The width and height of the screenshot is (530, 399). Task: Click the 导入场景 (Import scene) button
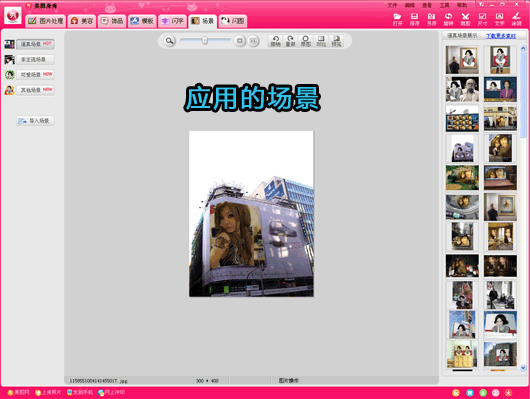[x=35, y=121]
